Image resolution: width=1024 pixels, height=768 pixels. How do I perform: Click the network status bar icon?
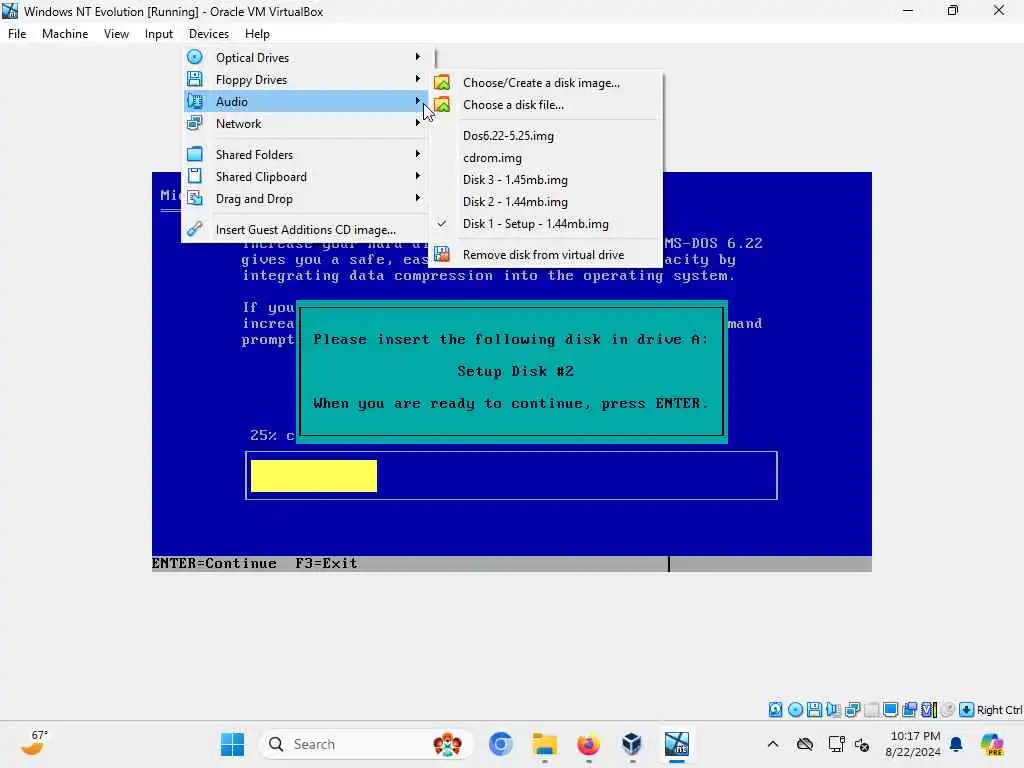[852, 710]
